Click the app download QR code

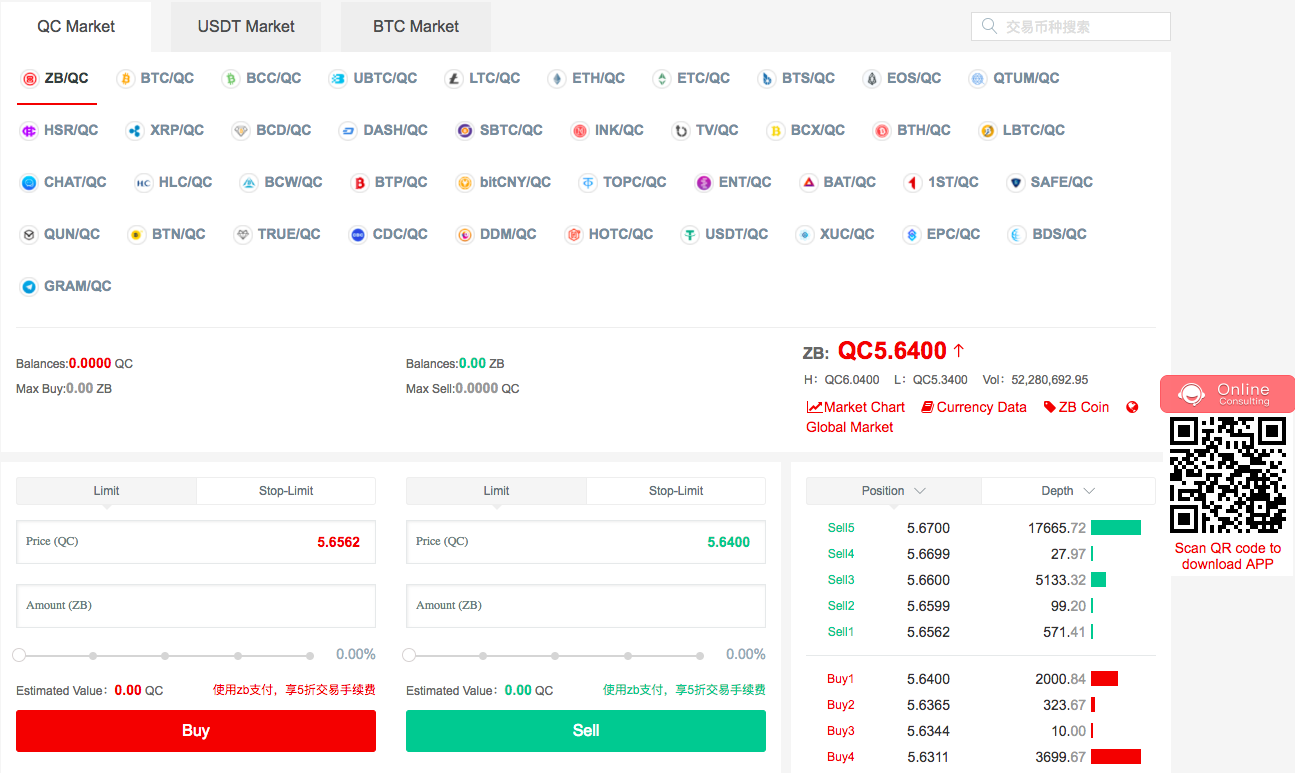[1227, 475]
